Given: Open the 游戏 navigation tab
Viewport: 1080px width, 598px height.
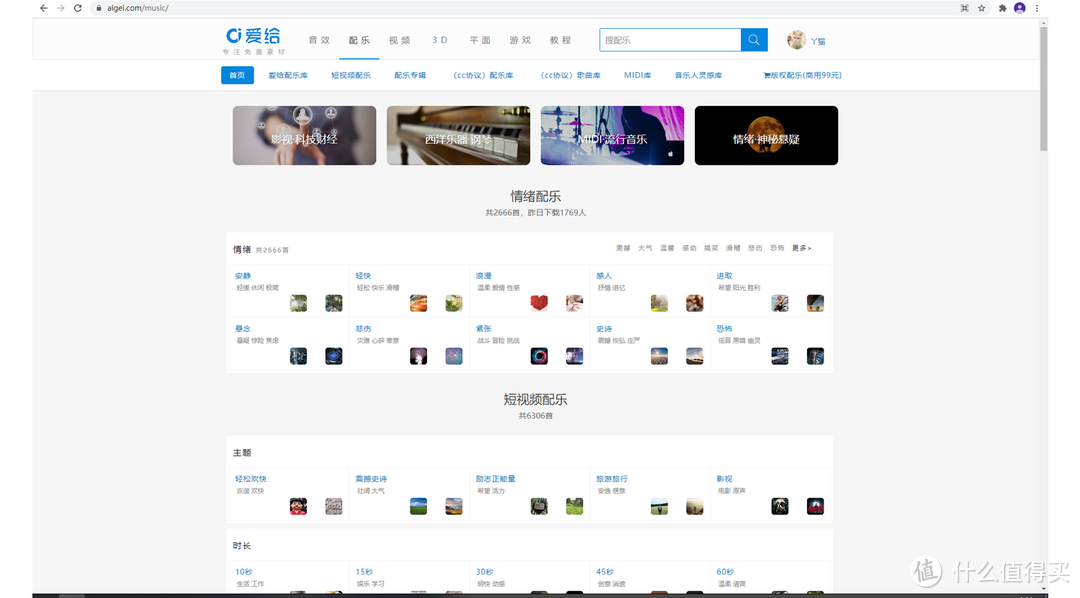Looking at the screenshot, I should pos(520,40).
